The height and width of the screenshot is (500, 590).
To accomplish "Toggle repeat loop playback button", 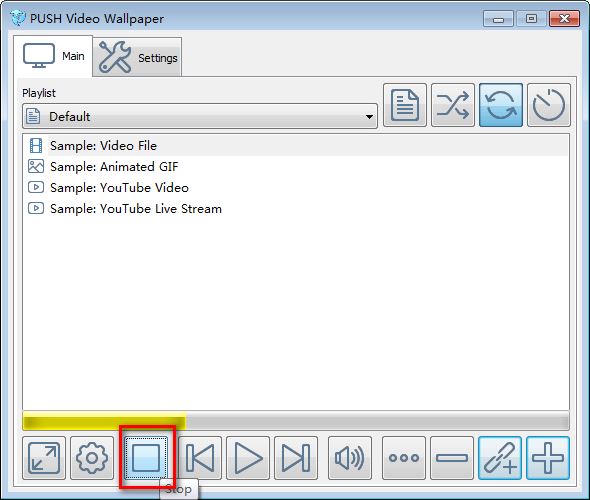I will click(501, 105).
